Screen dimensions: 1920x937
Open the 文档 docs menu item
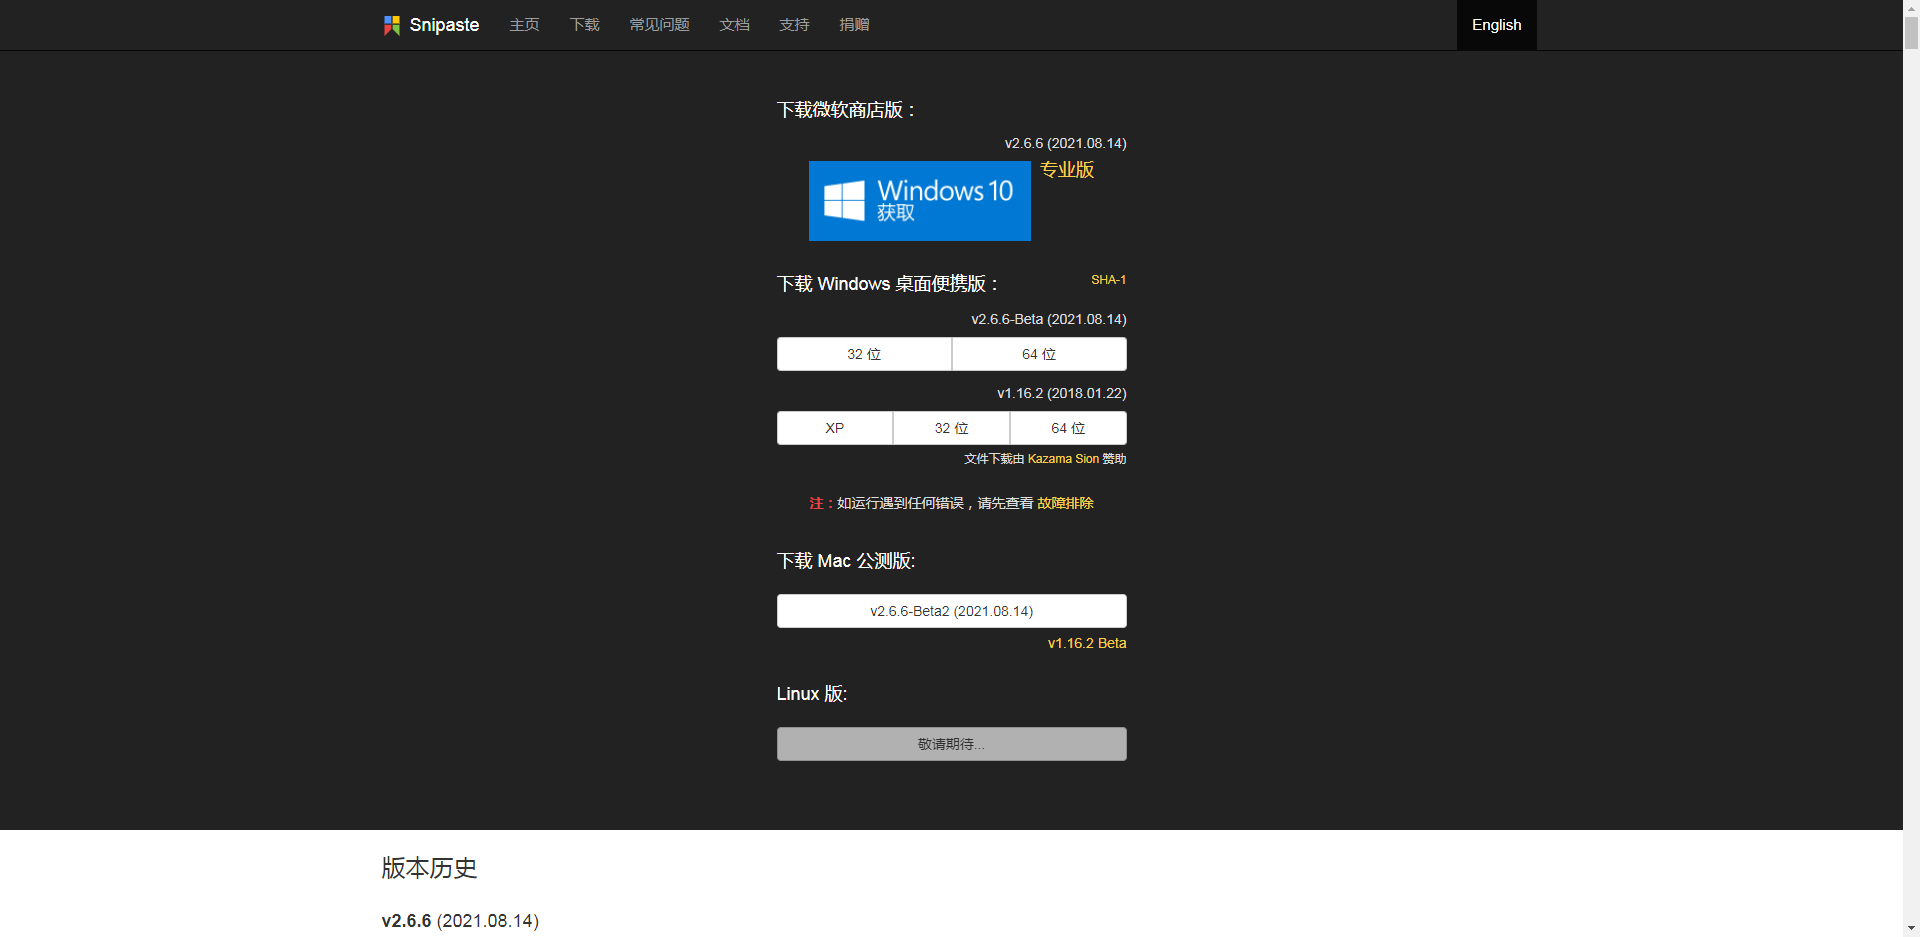[x=734, y=25]
